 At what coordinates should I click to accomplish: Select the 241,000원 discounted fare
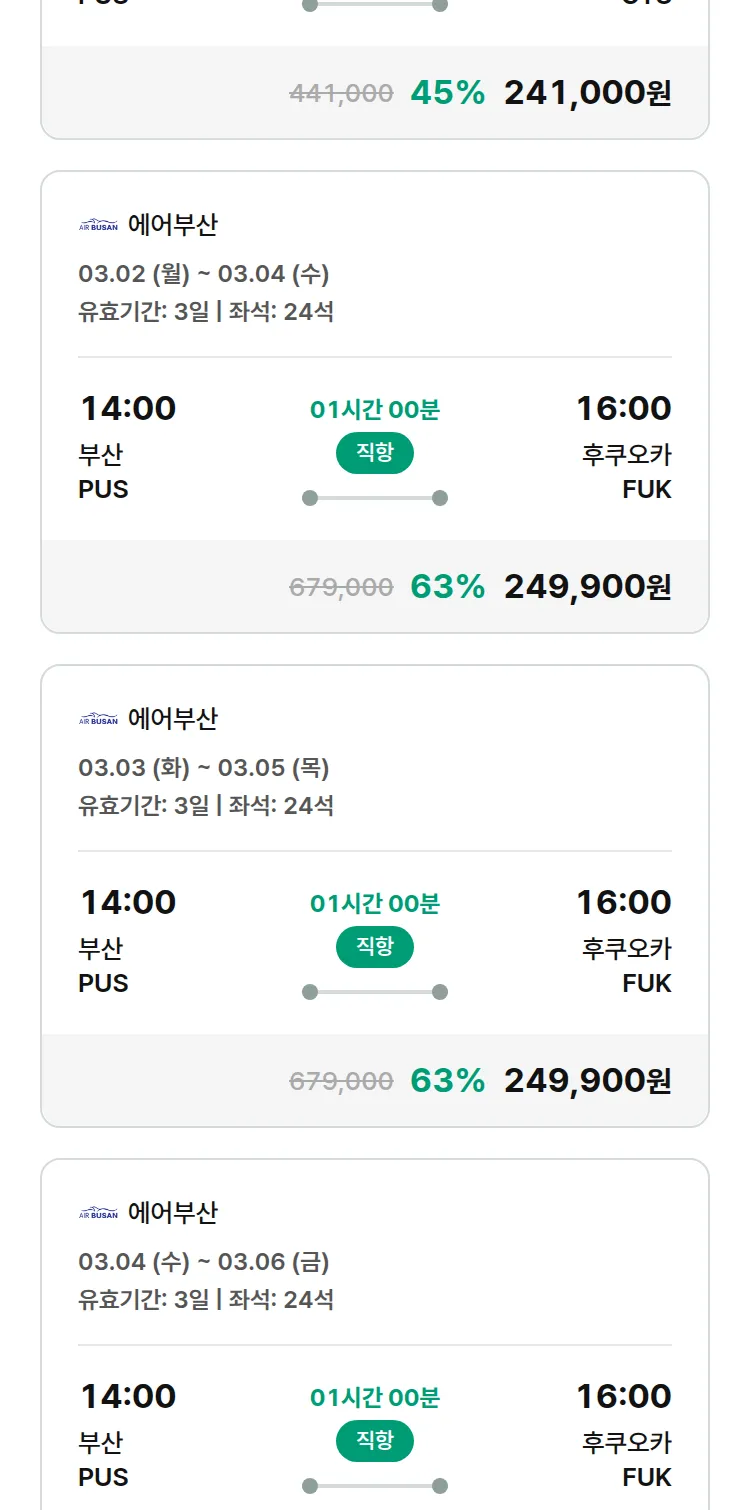[x=587, y=93]
